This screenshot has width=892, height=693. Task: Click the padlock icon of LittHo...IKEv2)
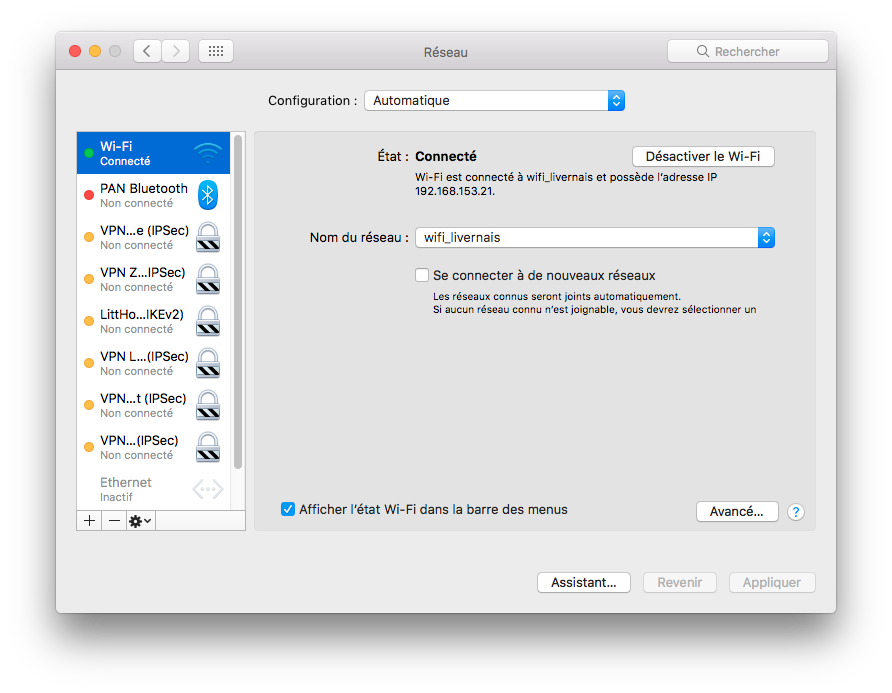208,321
